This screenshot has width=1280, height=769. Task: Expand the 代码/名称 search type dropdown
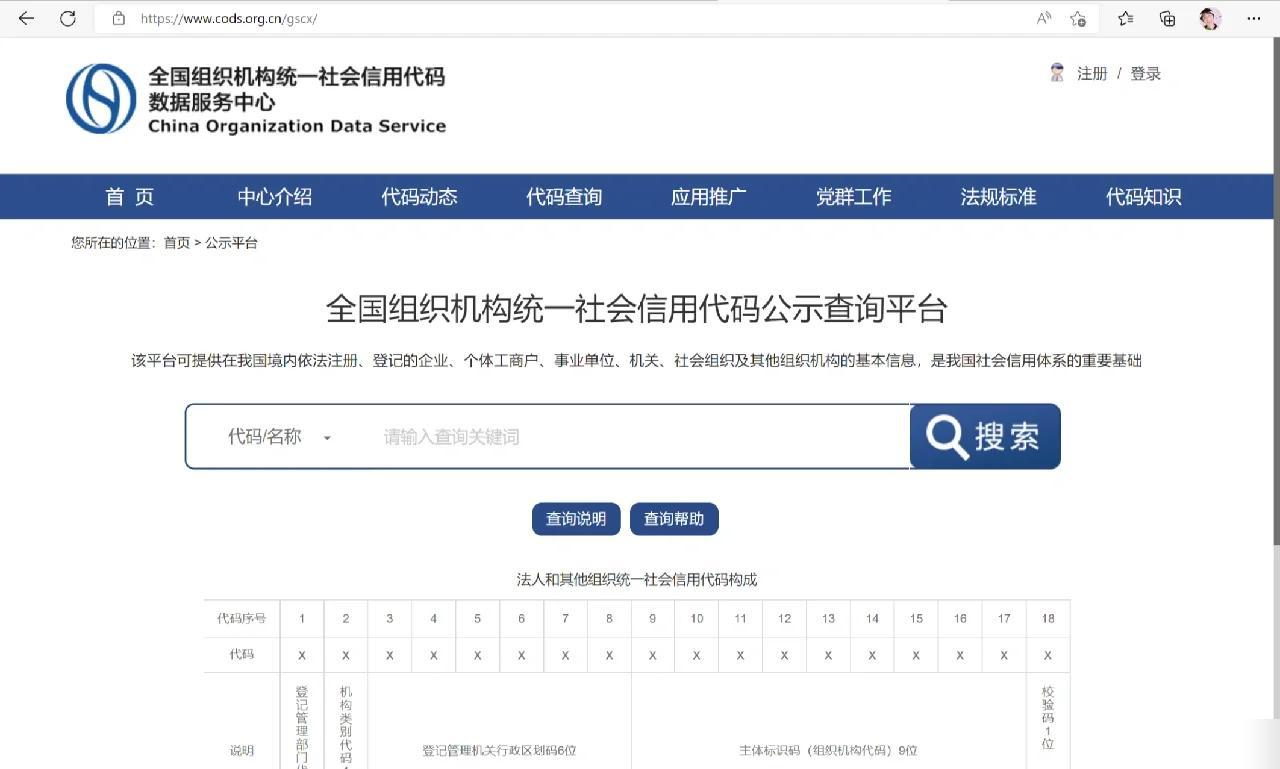tap(279, 437)
